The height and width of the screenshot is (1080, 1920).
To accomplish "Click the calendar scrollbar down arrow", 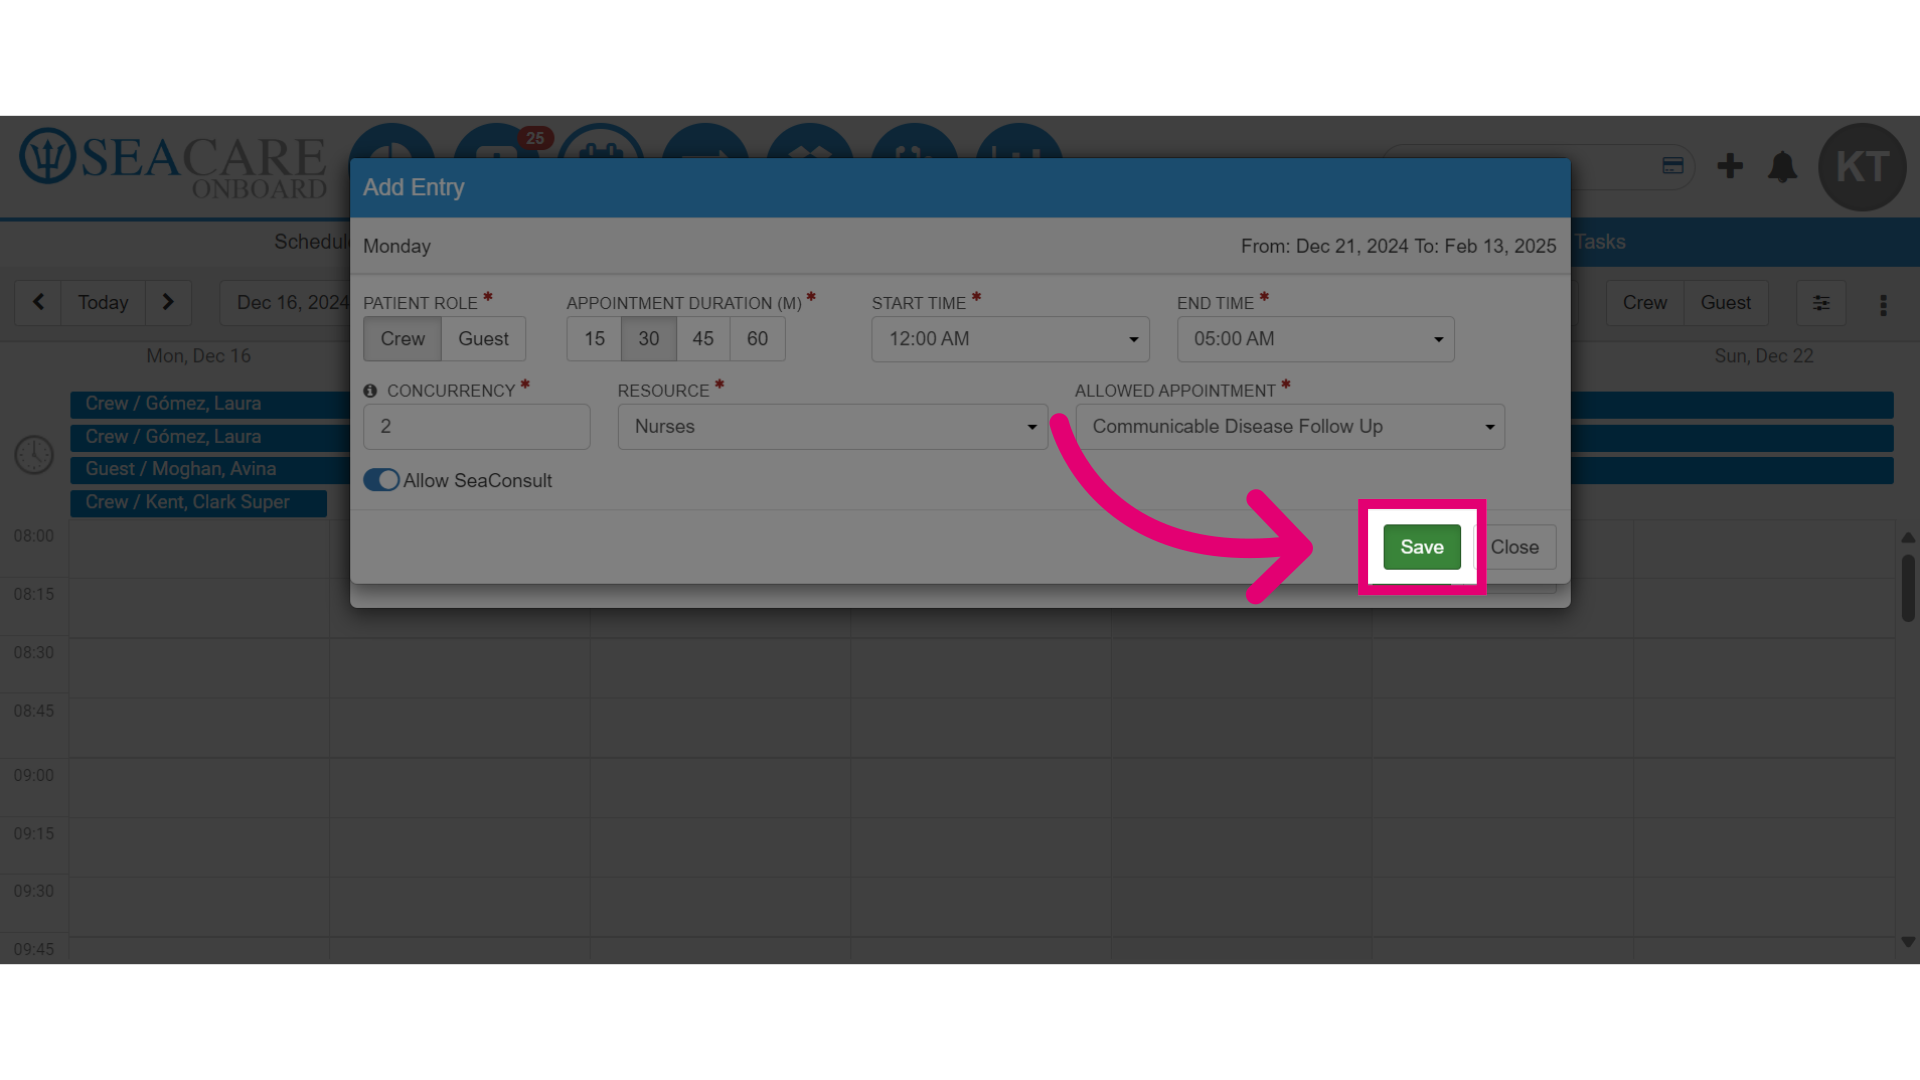I will point(1907,942).
